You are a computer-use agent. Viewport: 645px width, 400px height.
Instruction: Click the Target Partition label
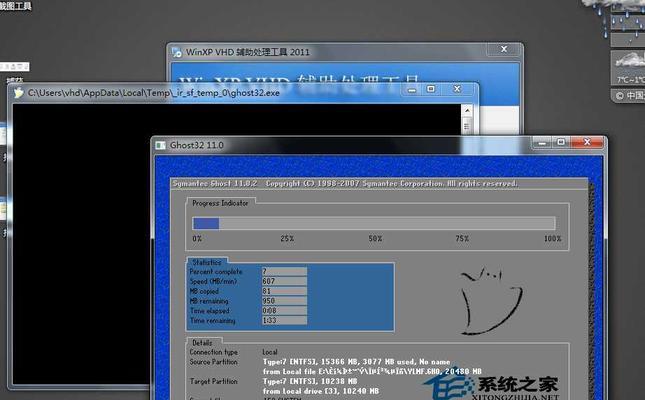(x=213, y=381)
